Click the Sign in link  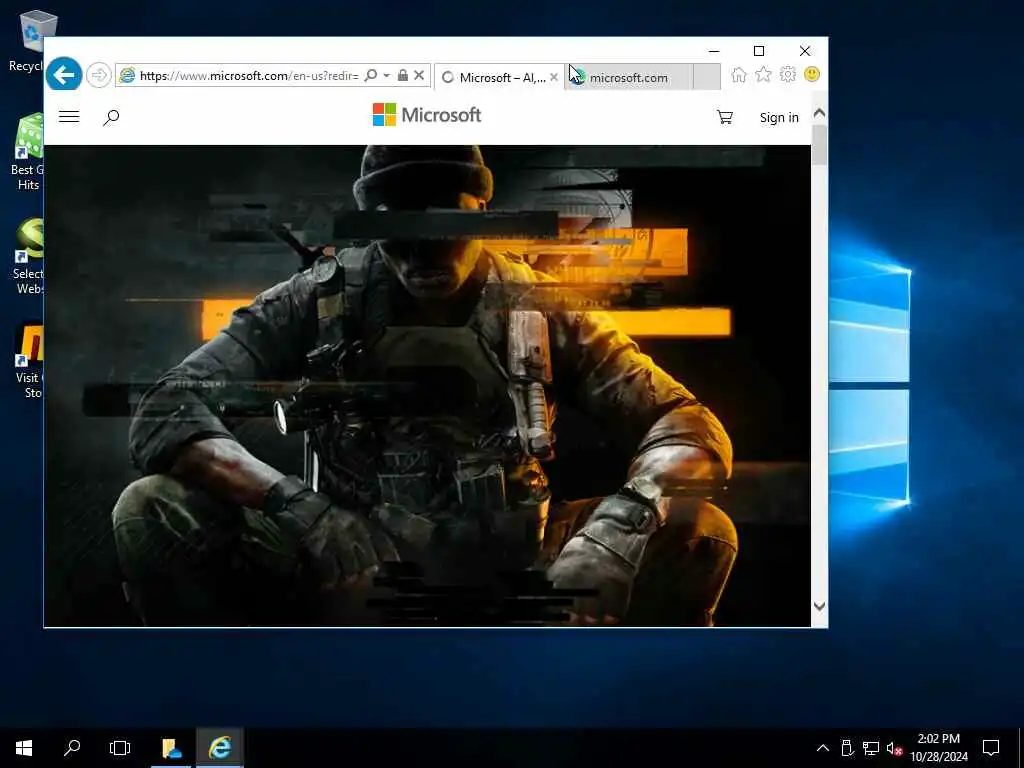(x=779, y=118)
